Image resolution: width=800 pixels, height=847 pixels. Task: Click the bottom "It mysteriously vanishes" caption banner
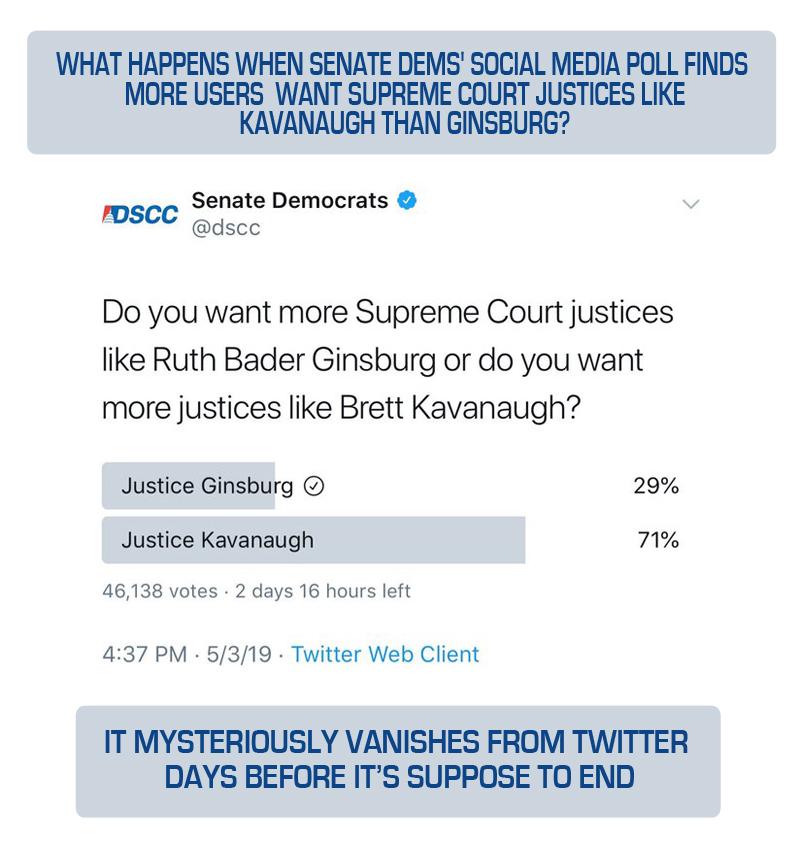coord(397,760)
